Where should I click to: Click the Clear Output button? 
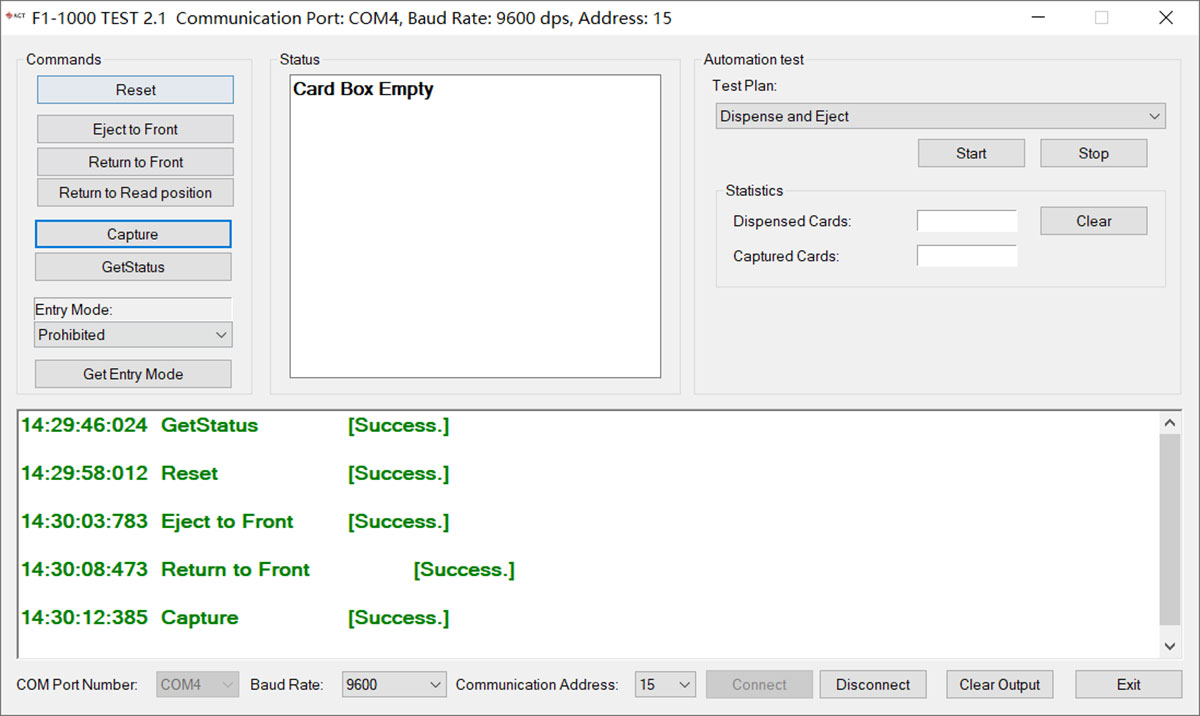(999, 685)
